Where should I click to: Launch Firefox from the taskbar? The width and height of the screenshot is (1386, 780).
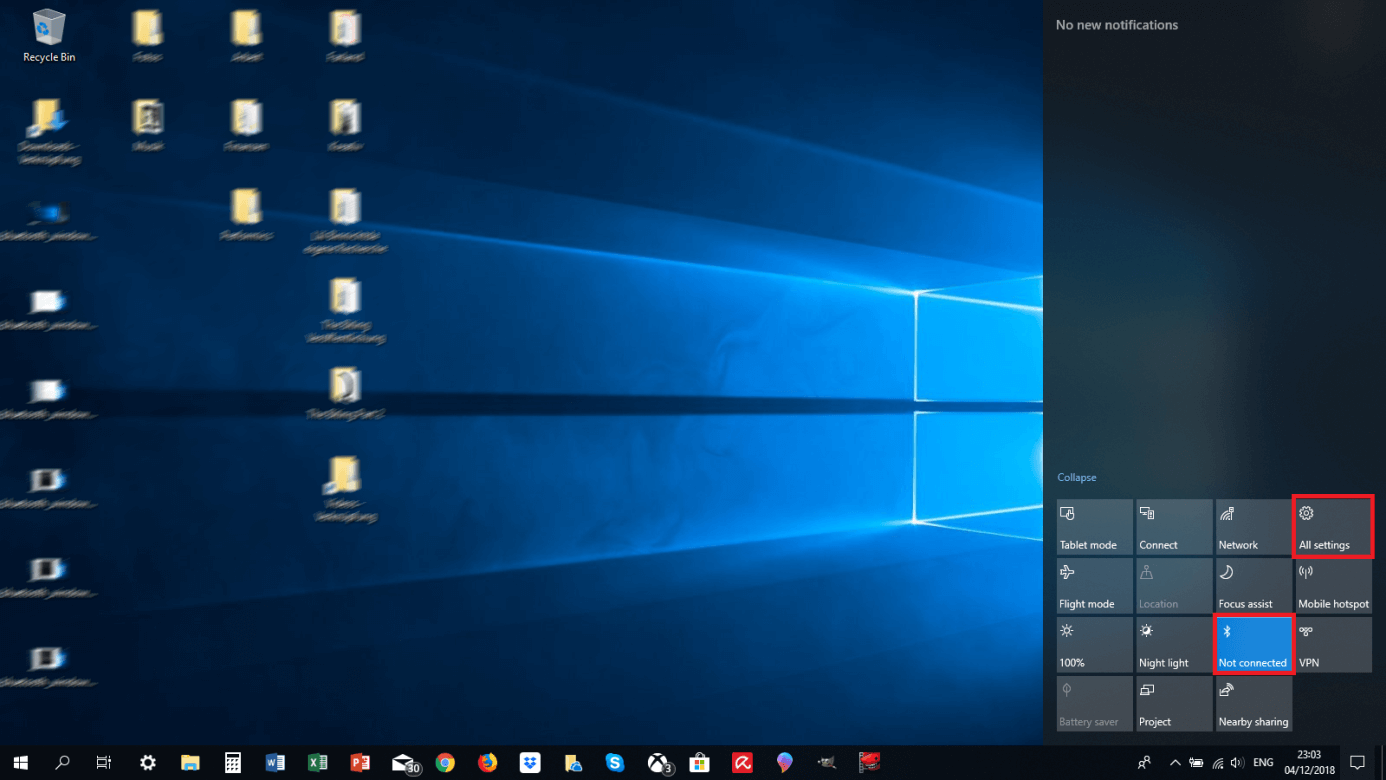click(487, 762)
